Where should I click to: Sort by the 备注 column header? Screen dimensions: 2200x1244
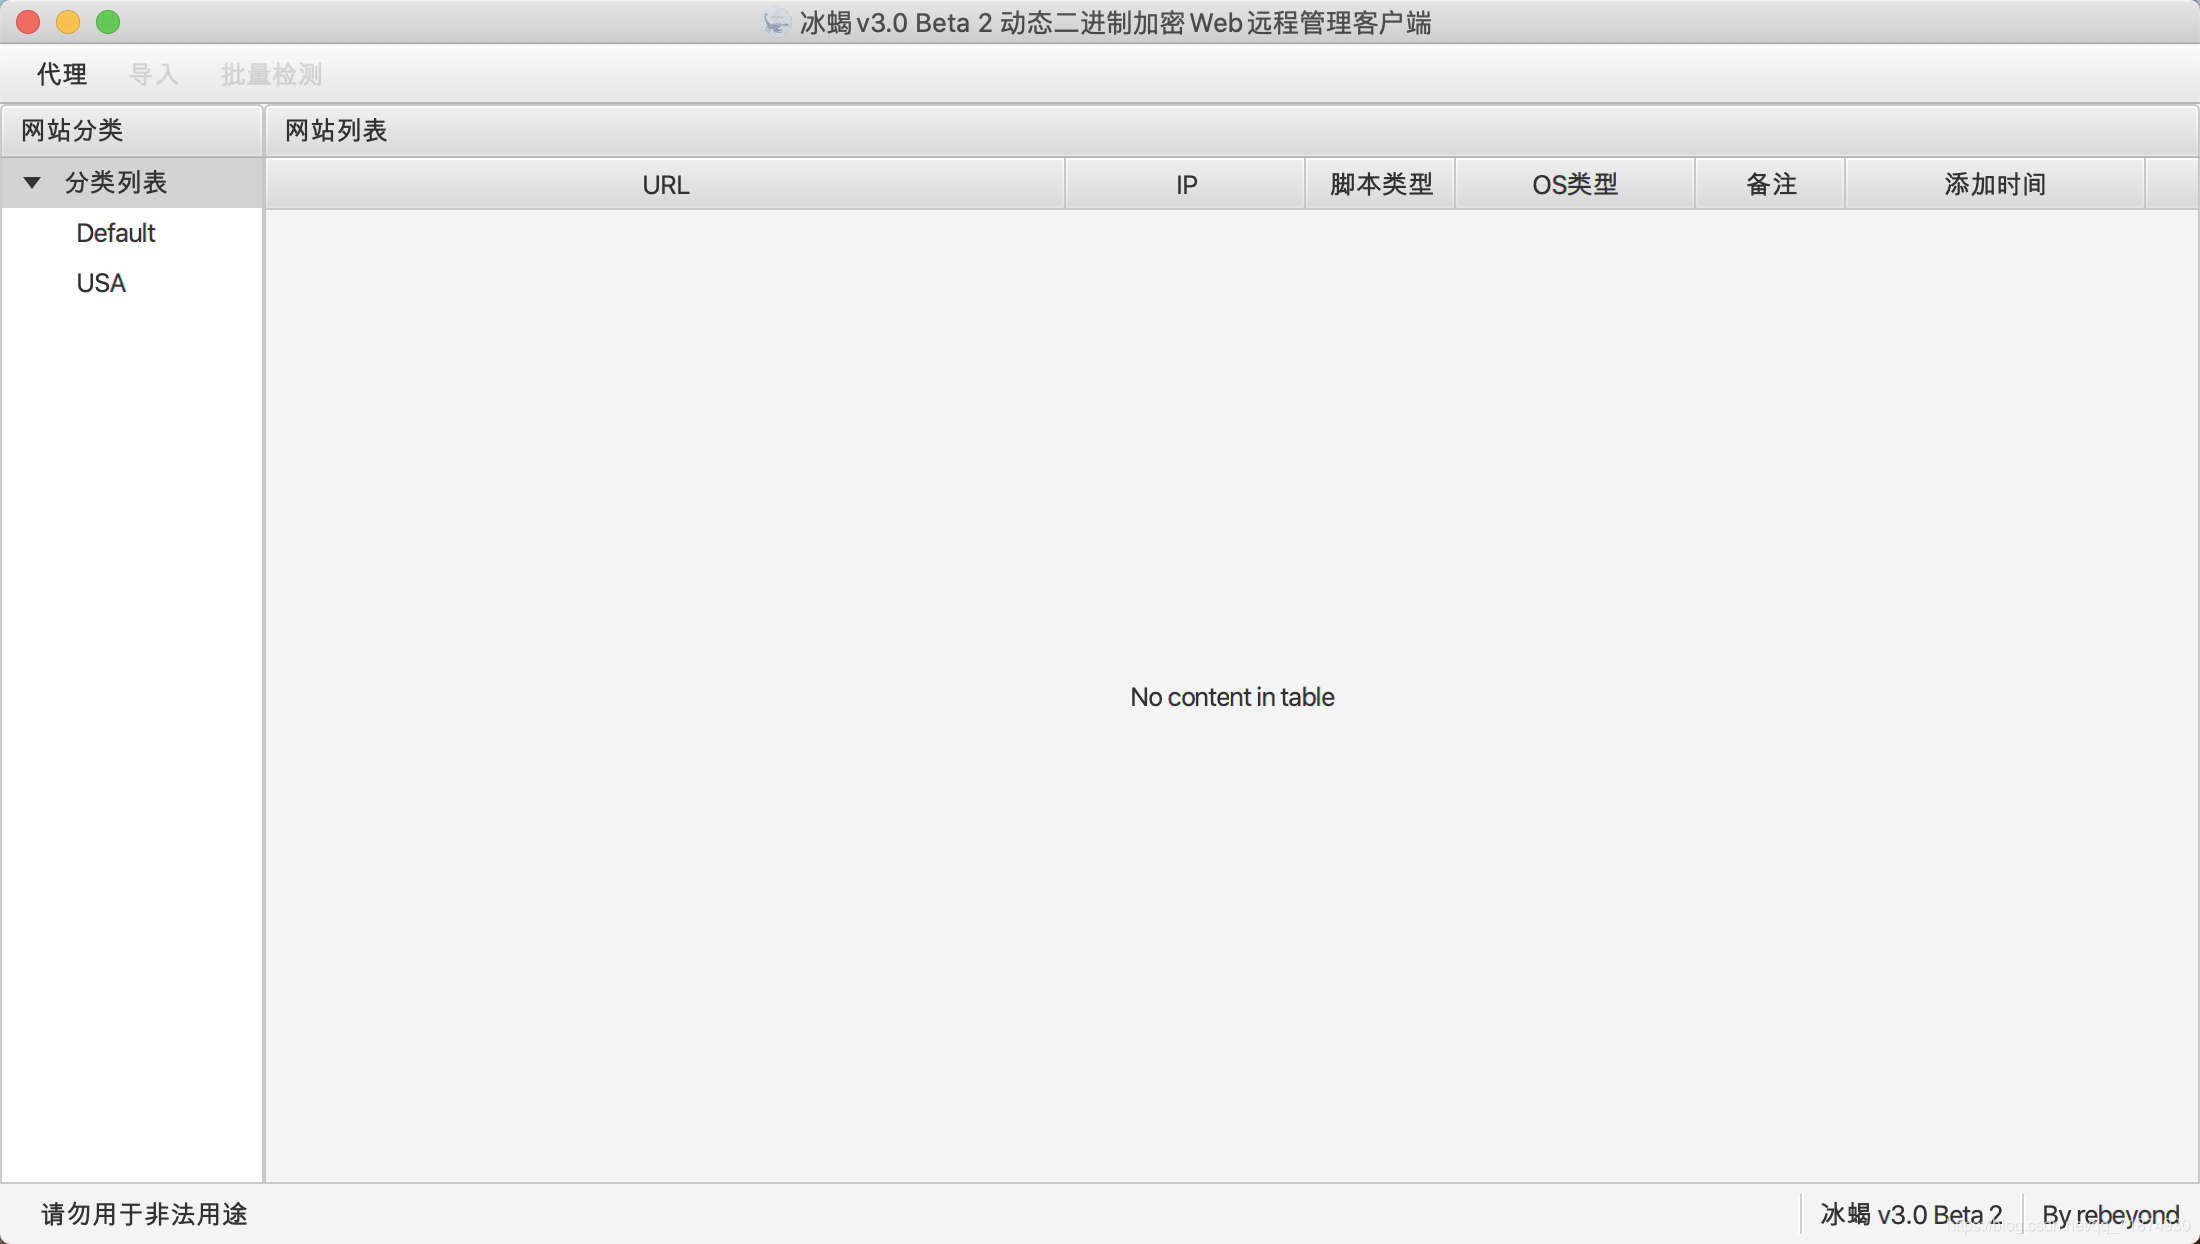tap(1771, 184)
